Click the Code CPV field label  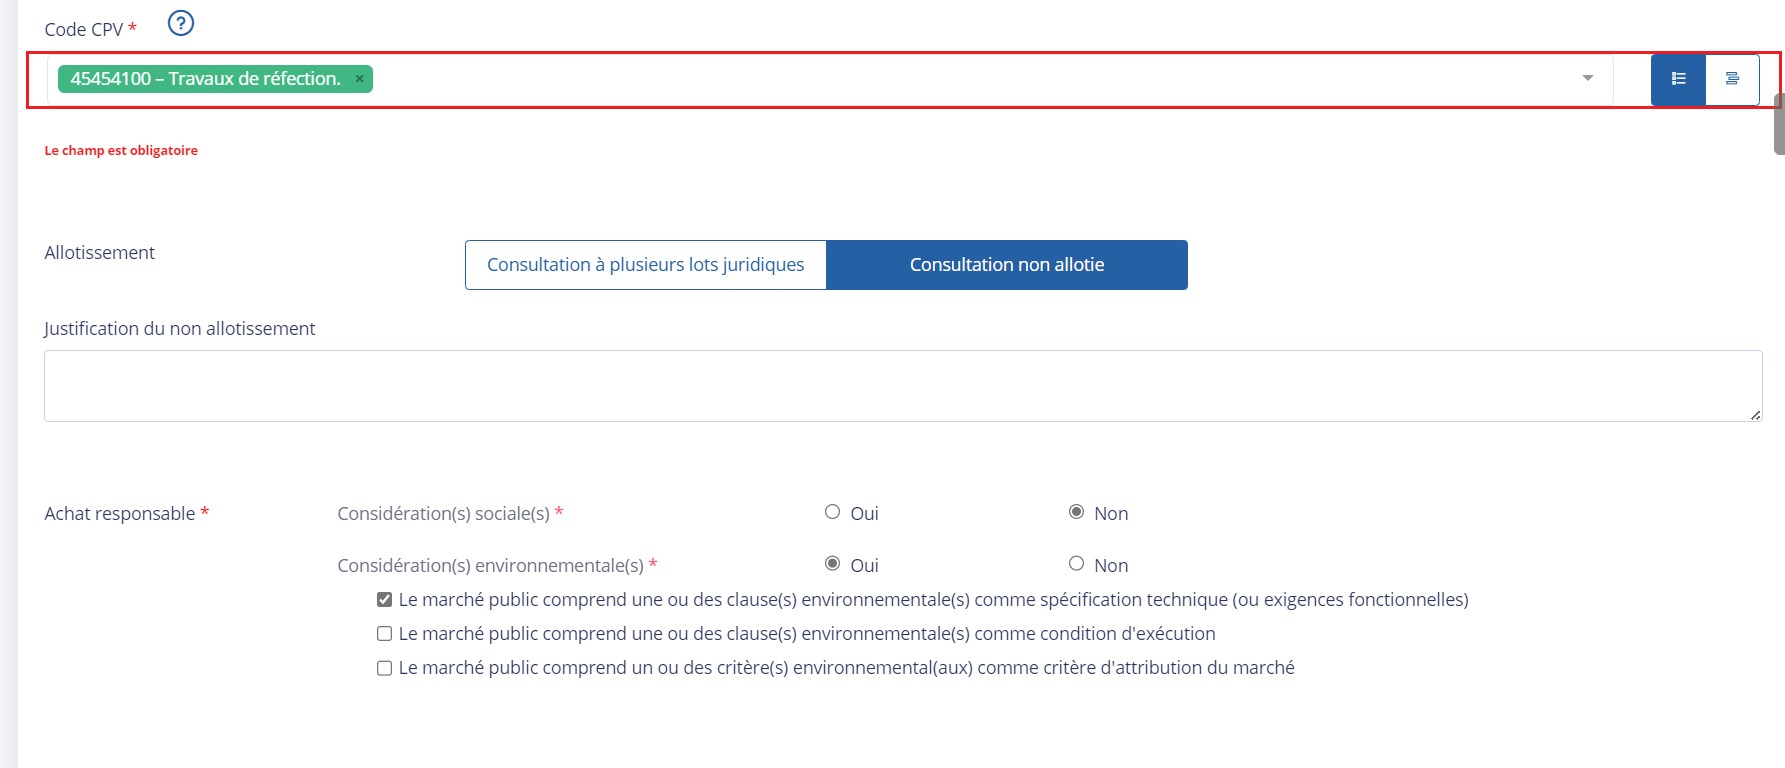(83, 30)
